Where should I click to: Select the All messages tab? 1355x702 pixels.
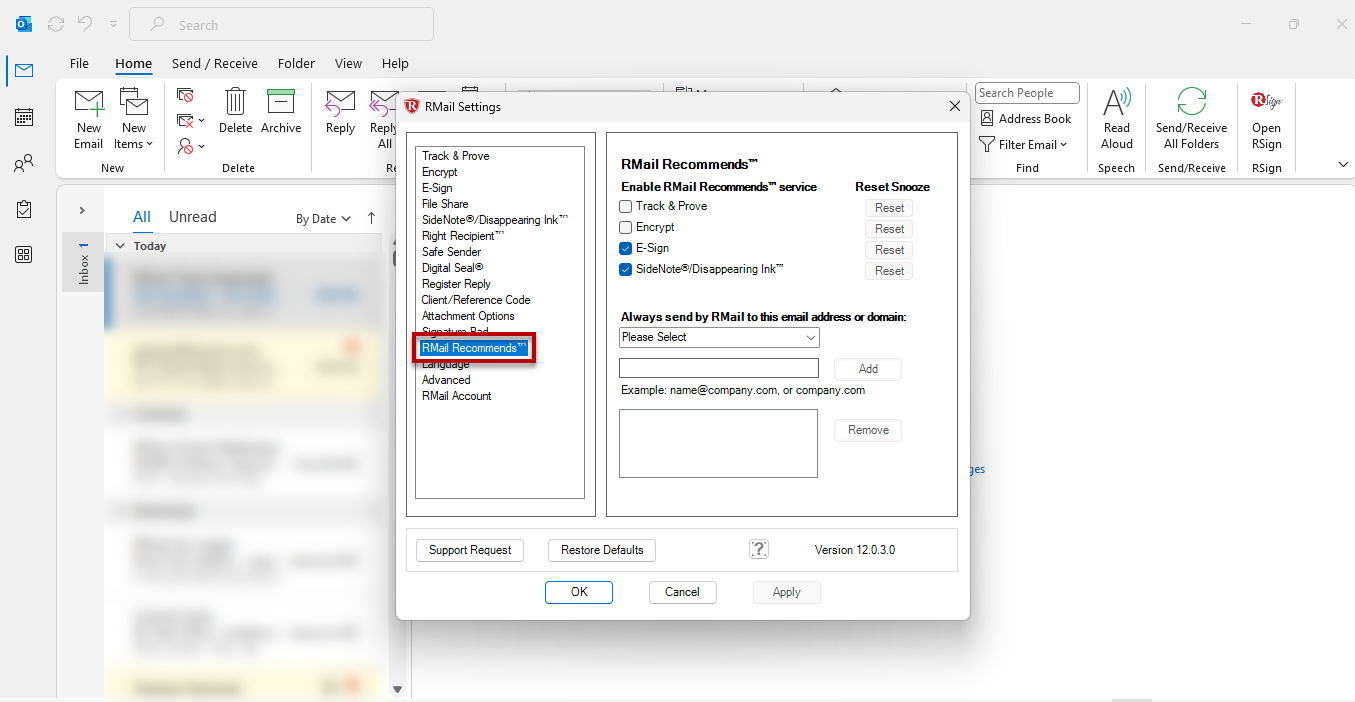[x=142, y=217]
